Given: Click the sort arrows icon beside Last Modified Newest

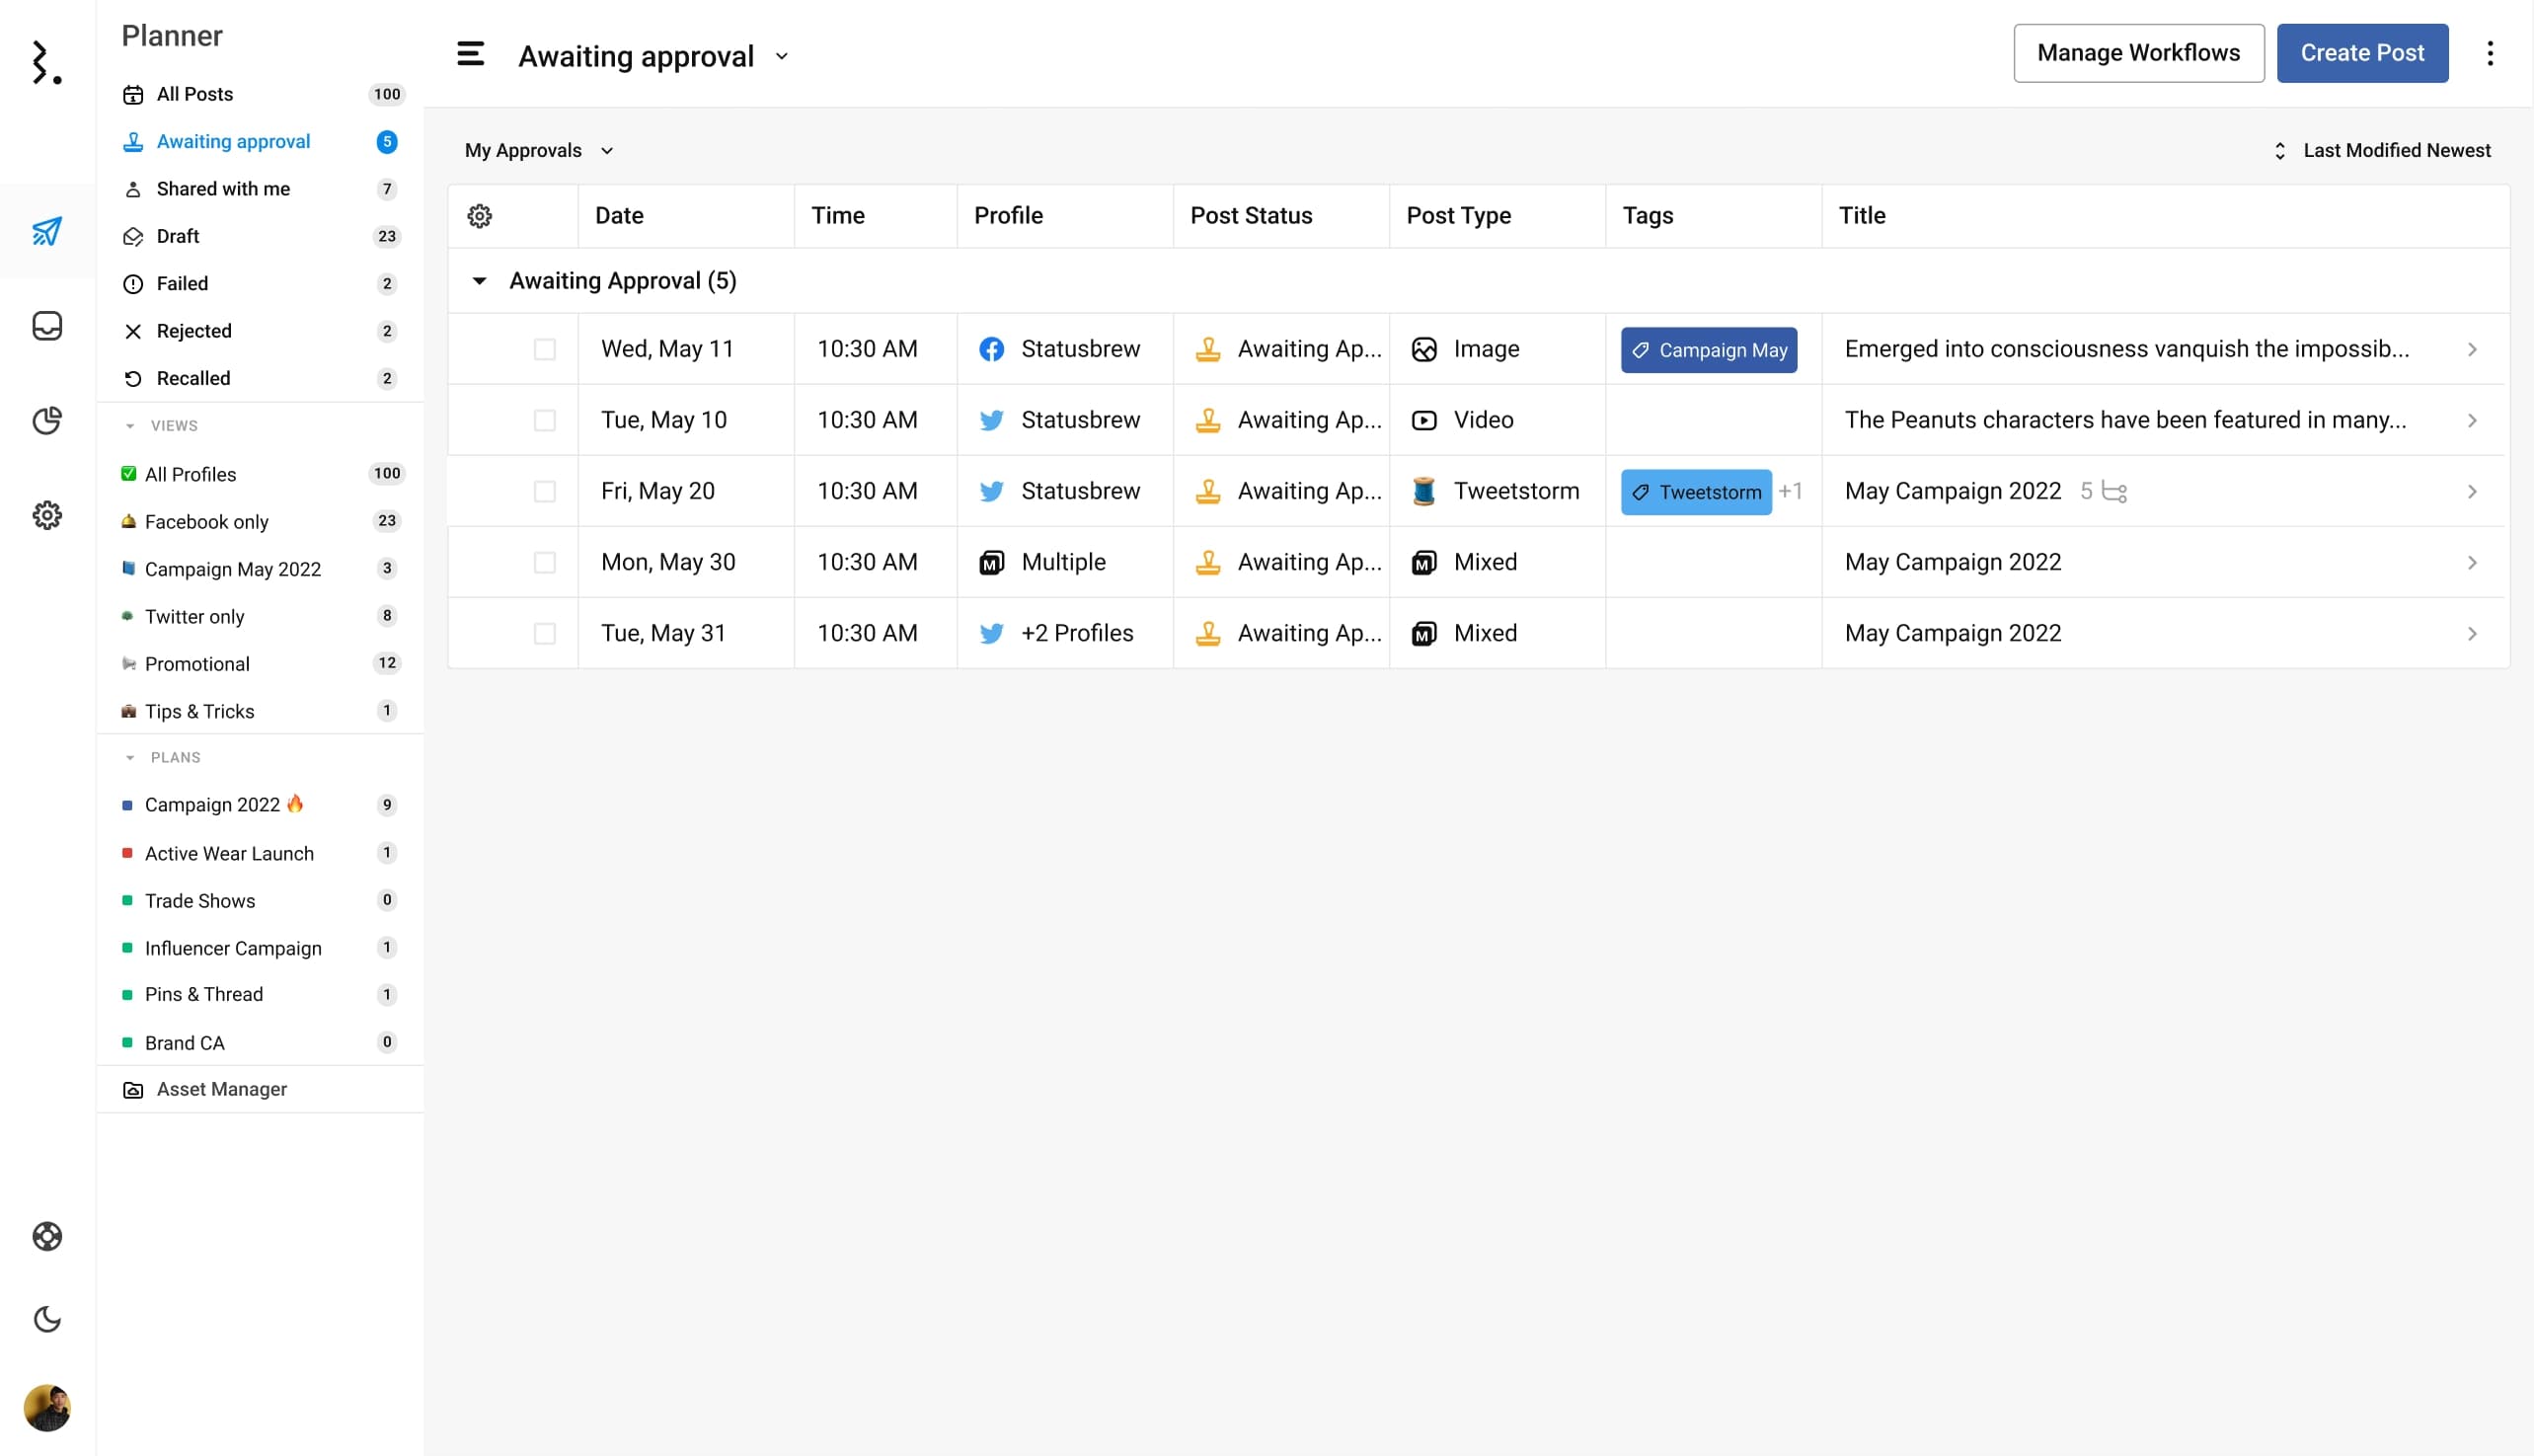Looking at the screenshot, I should click(x=2280, y=151).
